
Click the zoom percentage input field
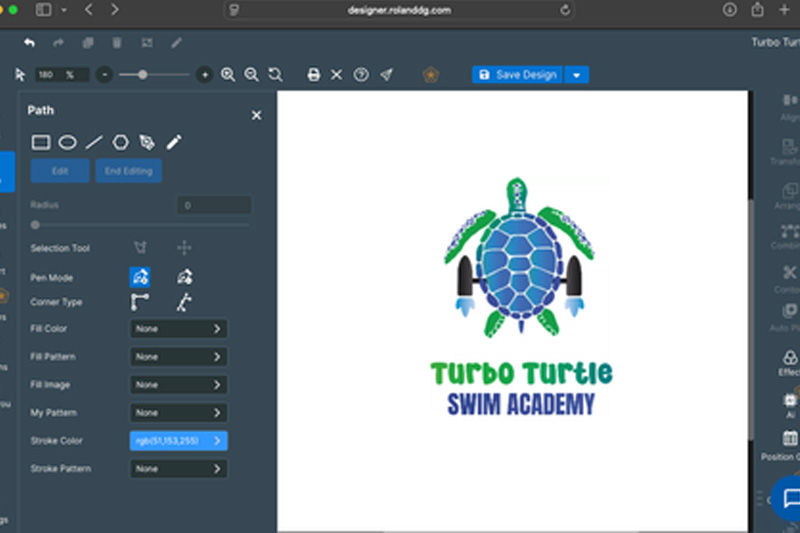pyautogui.click(x=62, y=75)
